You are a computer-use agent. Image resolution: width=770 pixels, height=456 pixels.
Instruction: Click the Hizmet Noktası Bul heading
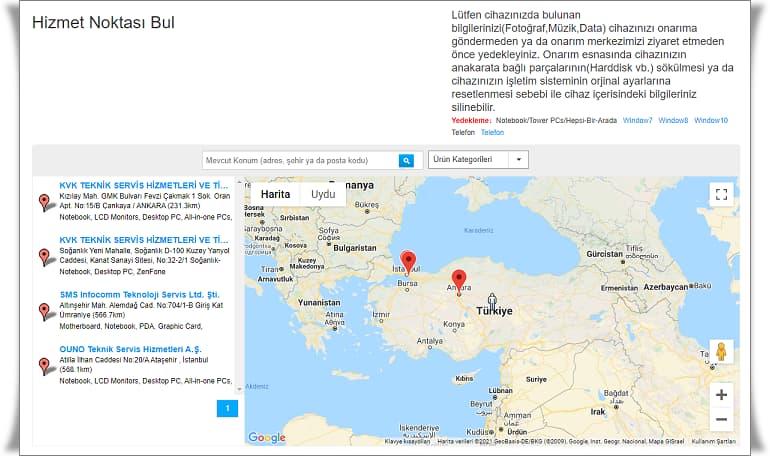[103, 23]
